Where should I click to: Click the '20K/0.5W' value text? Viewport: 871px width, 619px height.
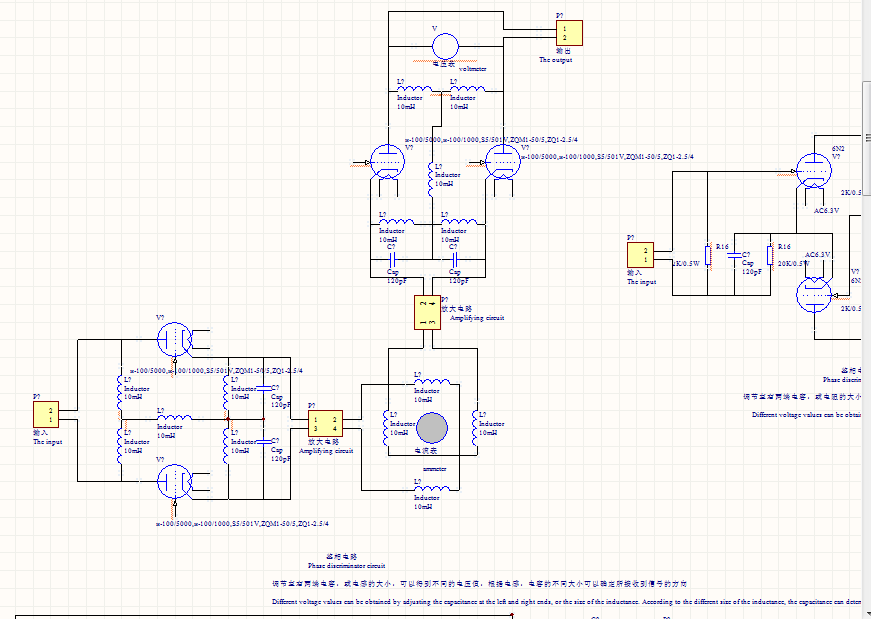(x=793, y=263)
